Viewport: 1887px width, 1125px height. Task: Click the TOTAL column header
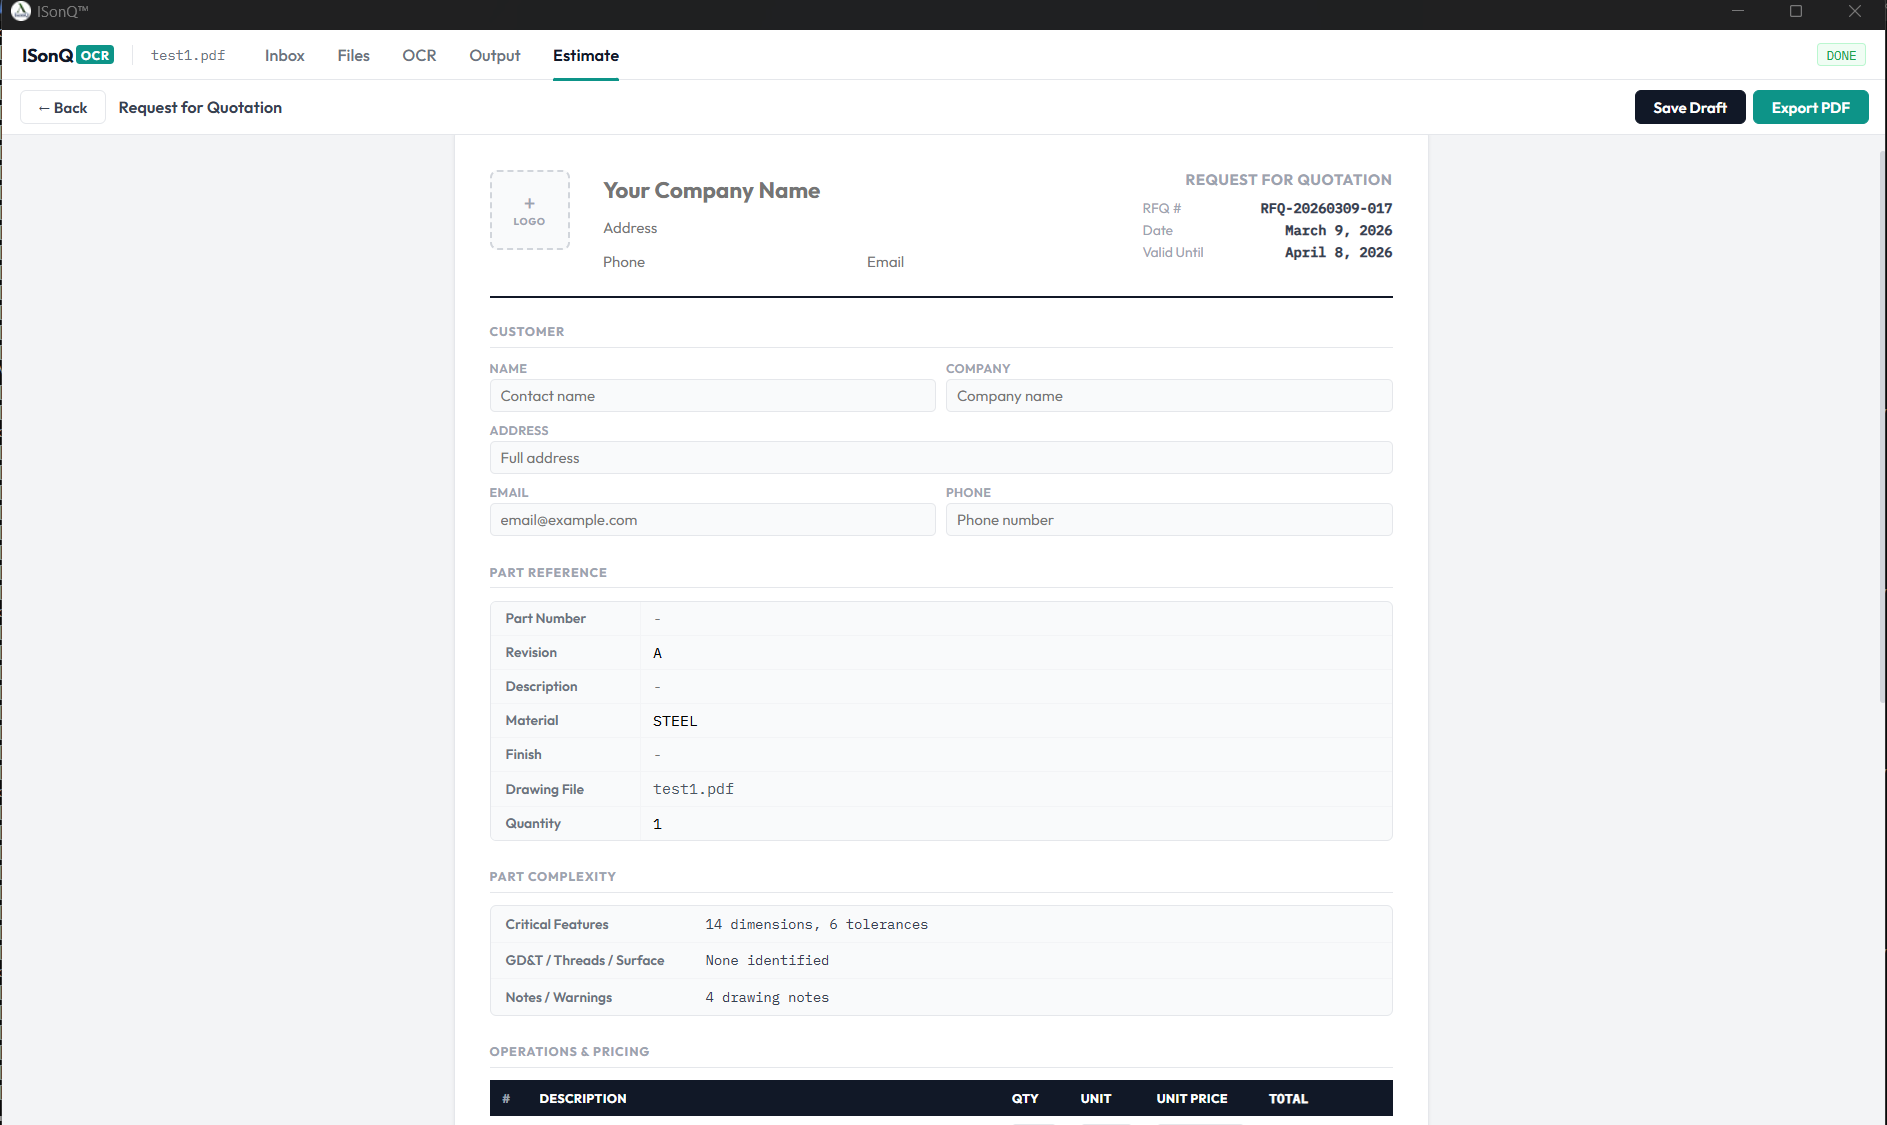point(1288,1098)
